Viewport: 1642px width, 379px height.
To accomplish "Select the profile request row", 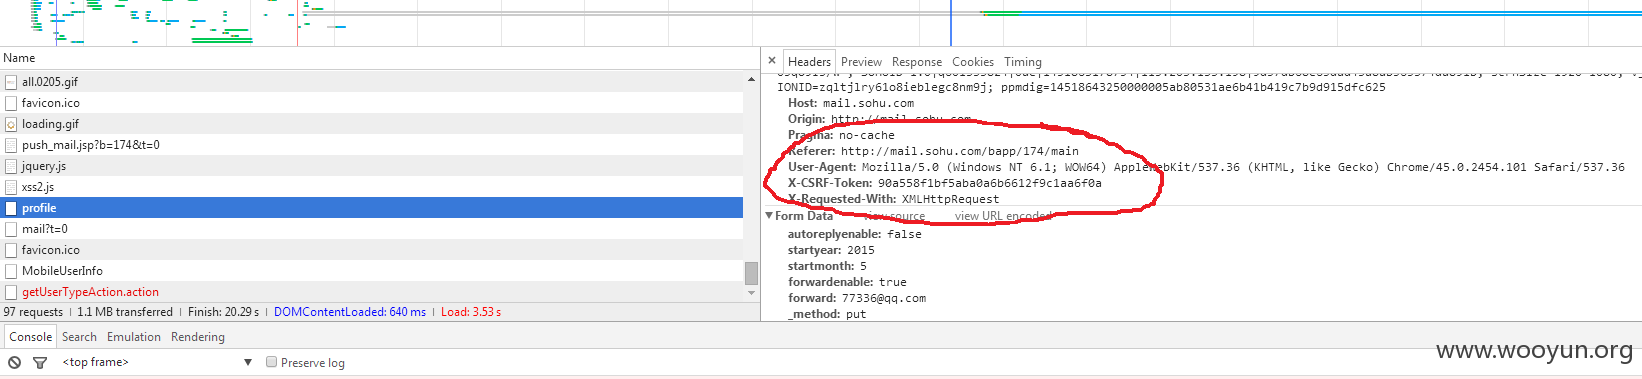I will pos(371,208).
